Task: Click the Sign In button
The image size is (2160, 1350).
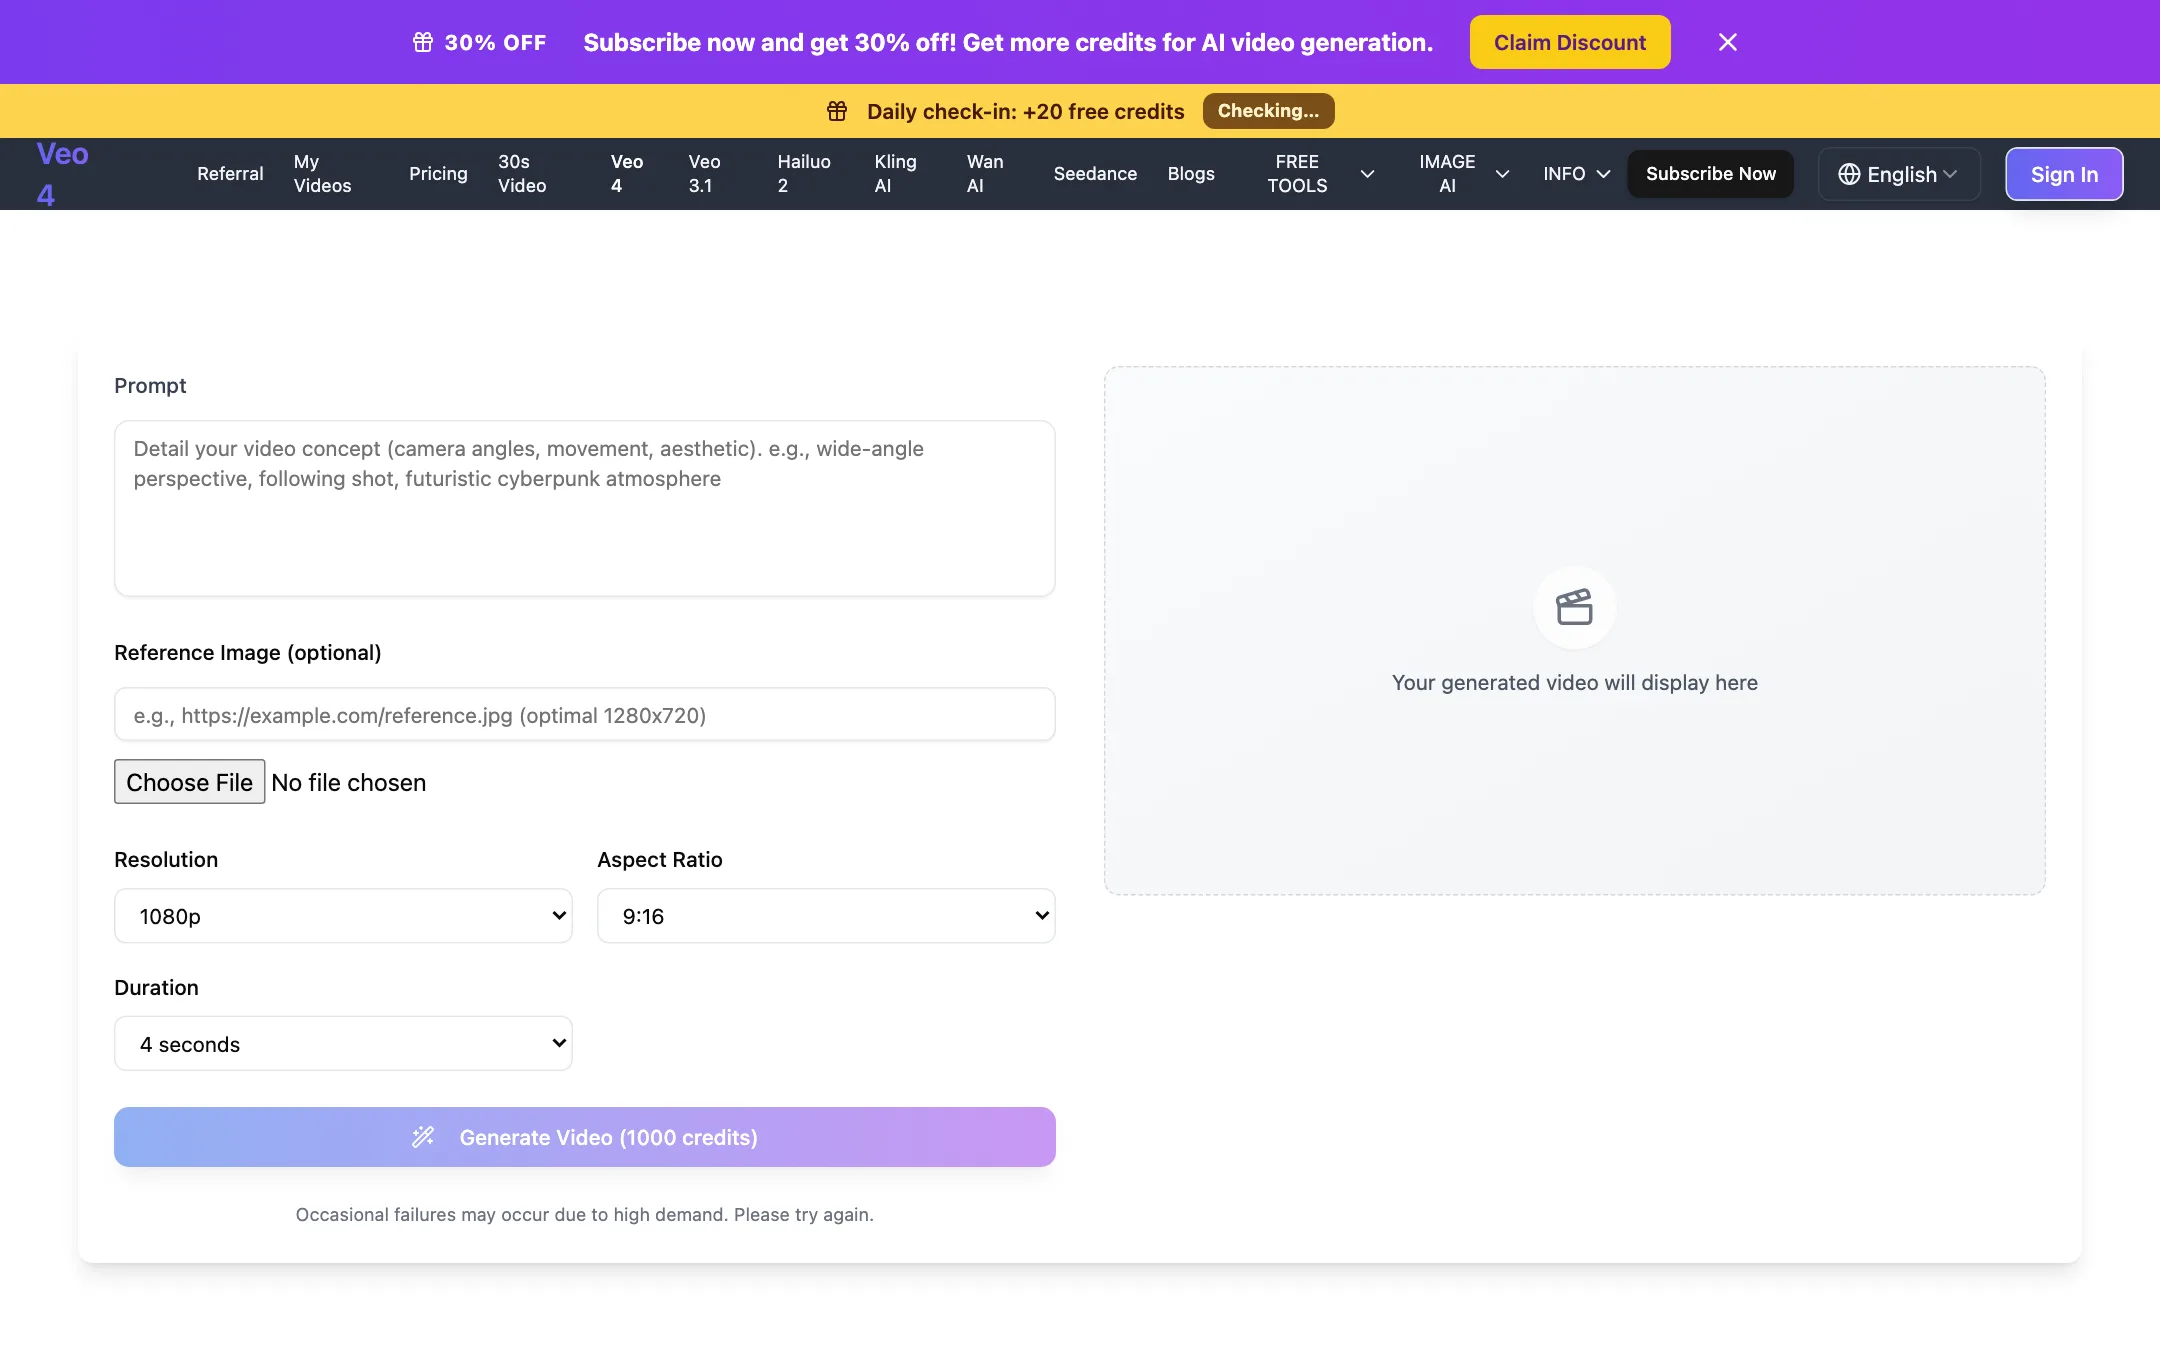Action: 2064,174
